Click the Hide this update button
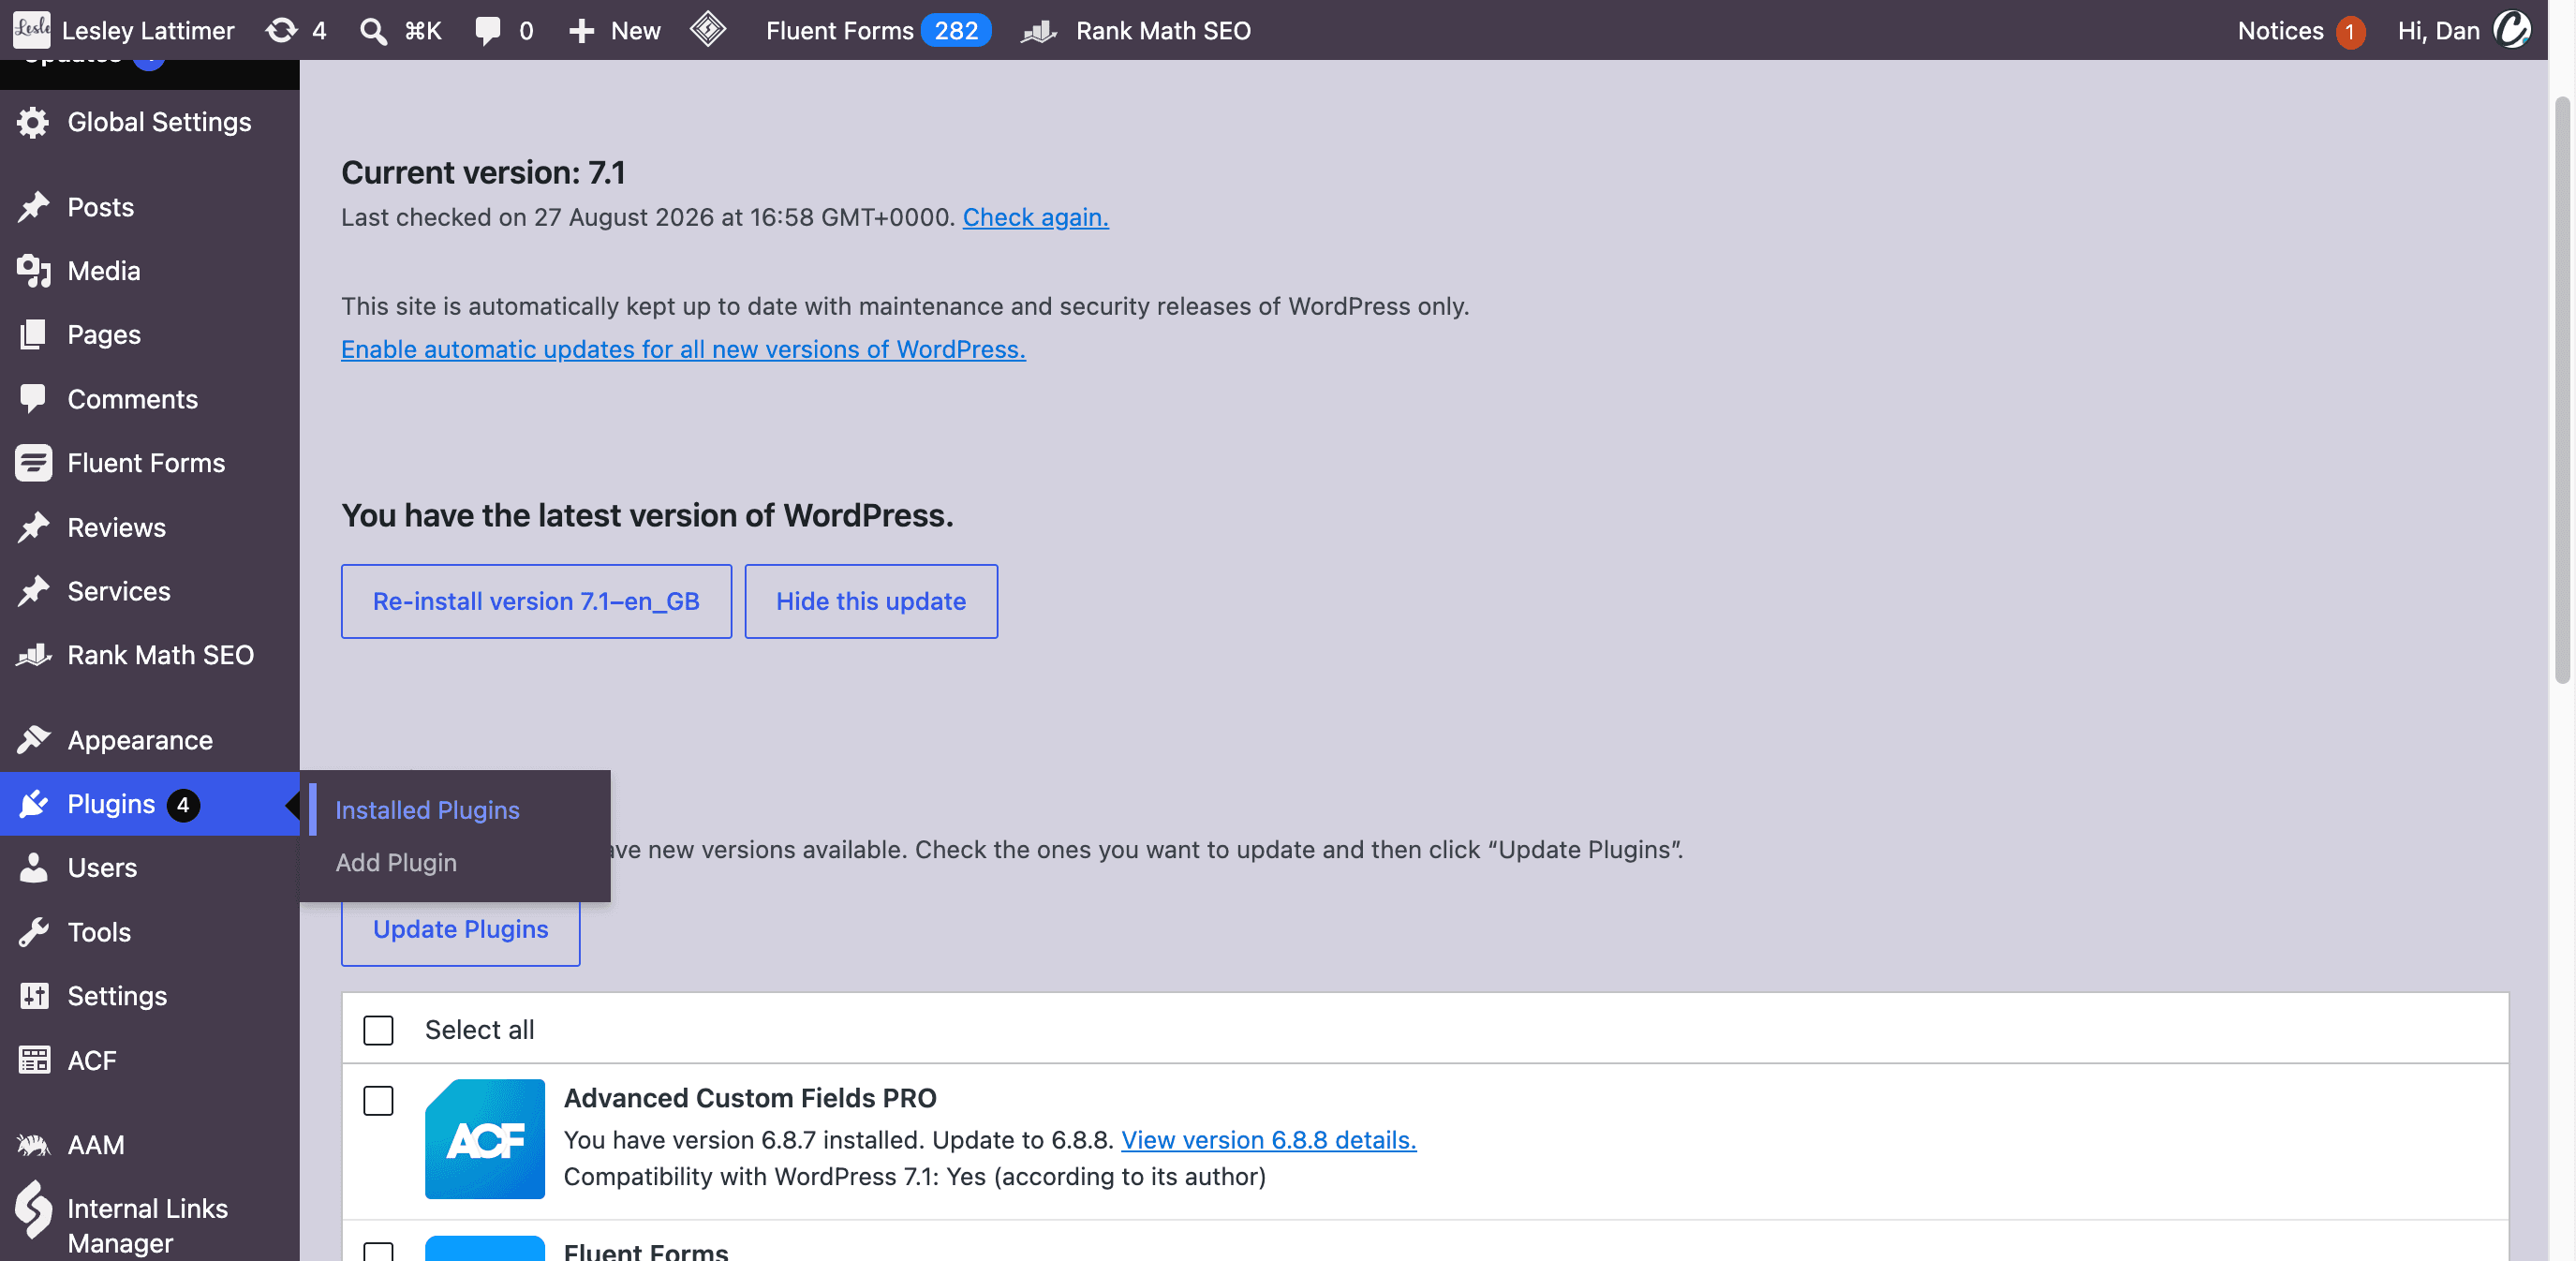Viewport: 2576px width, 1261px height. pos(871,601)
